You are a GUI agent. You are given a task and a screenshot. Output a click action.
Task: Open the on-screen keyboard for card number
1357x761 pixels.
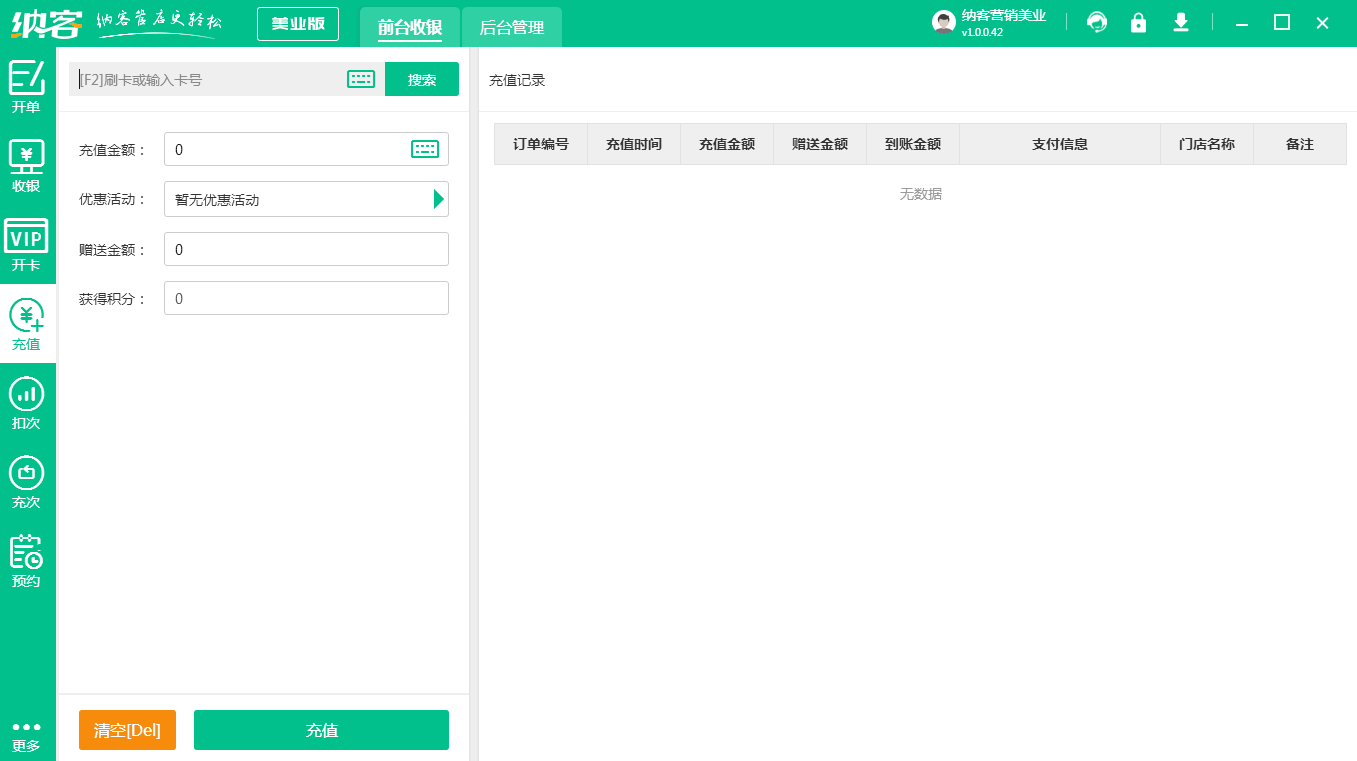point(360,79)
